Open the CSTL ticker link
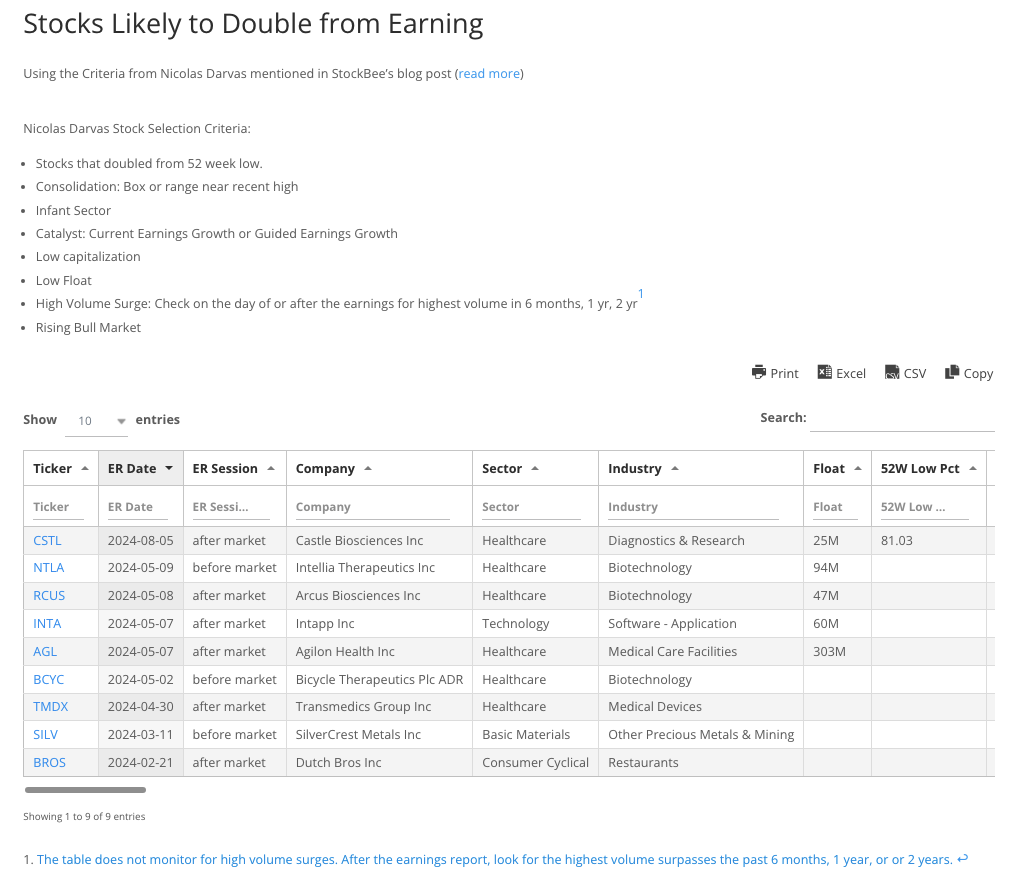Screen dimensions: 1017x880 pyautogui.click(x=47, y=540)
